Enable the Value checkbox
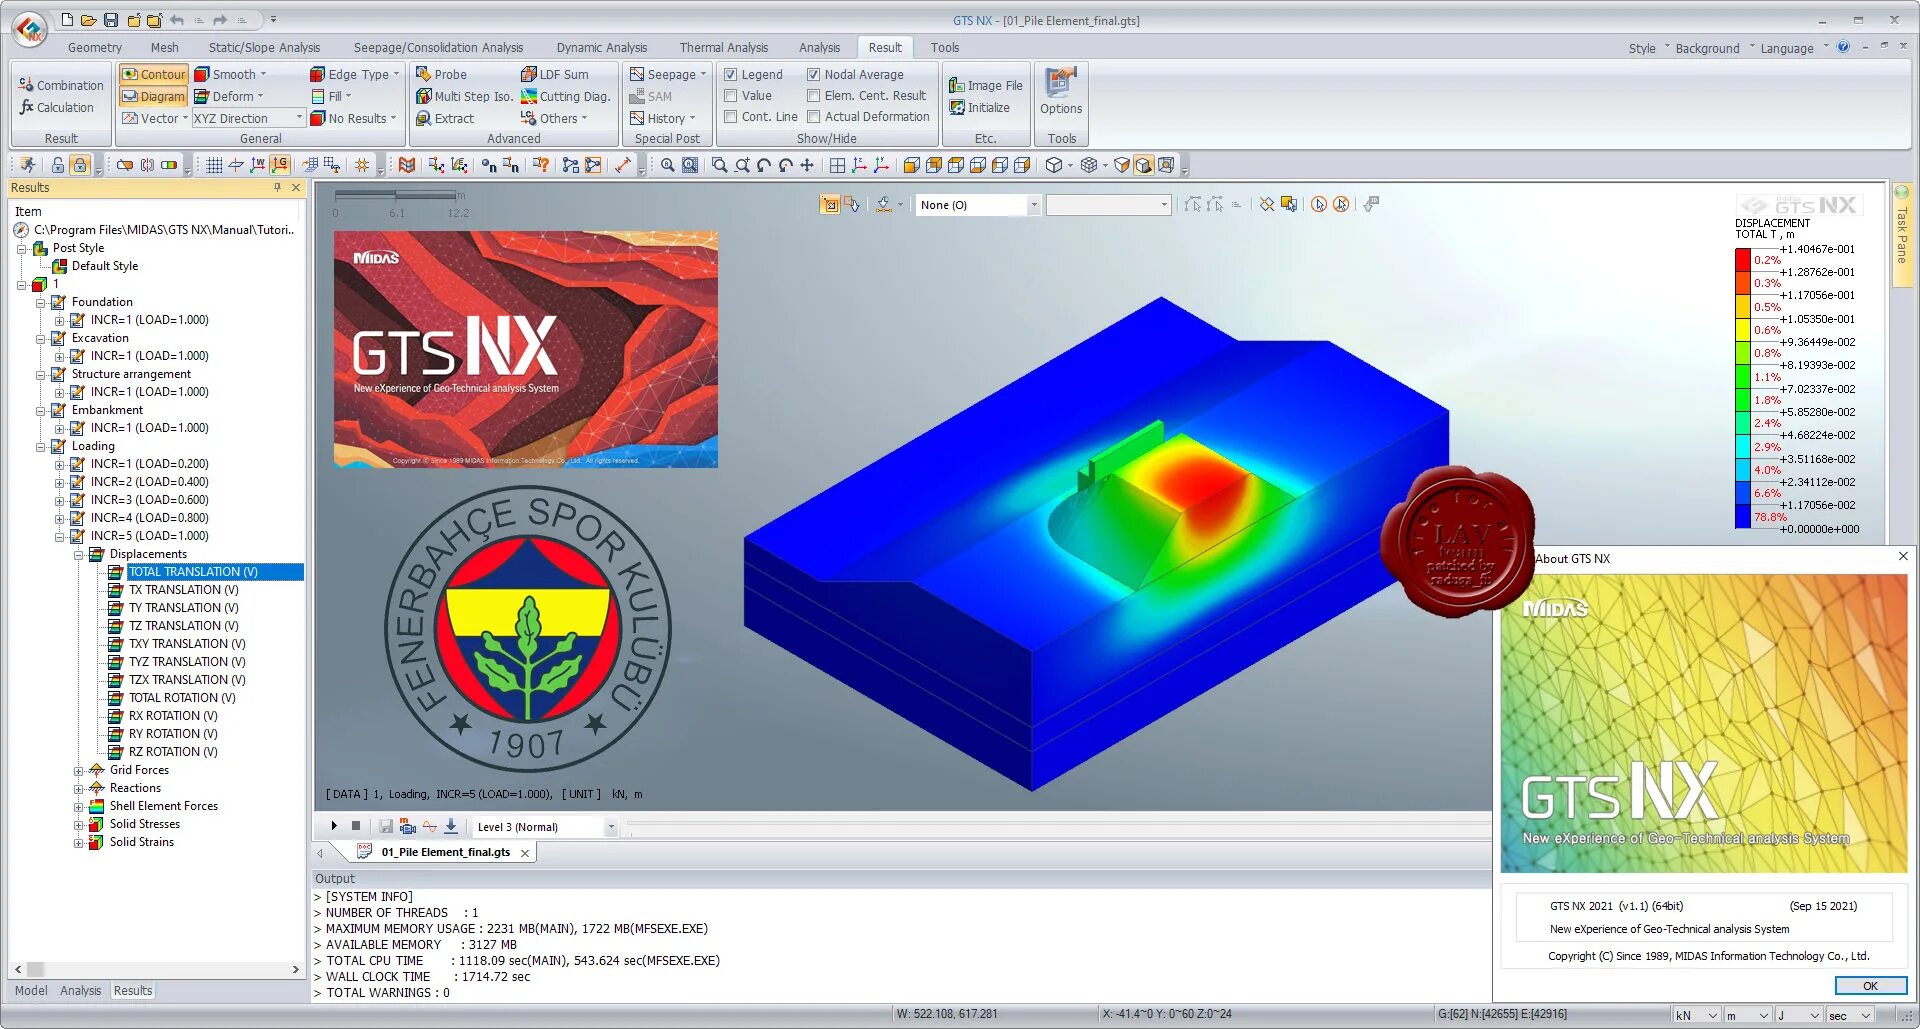1920x1029 pixels. pyautogui.click(x=731, y=96)
